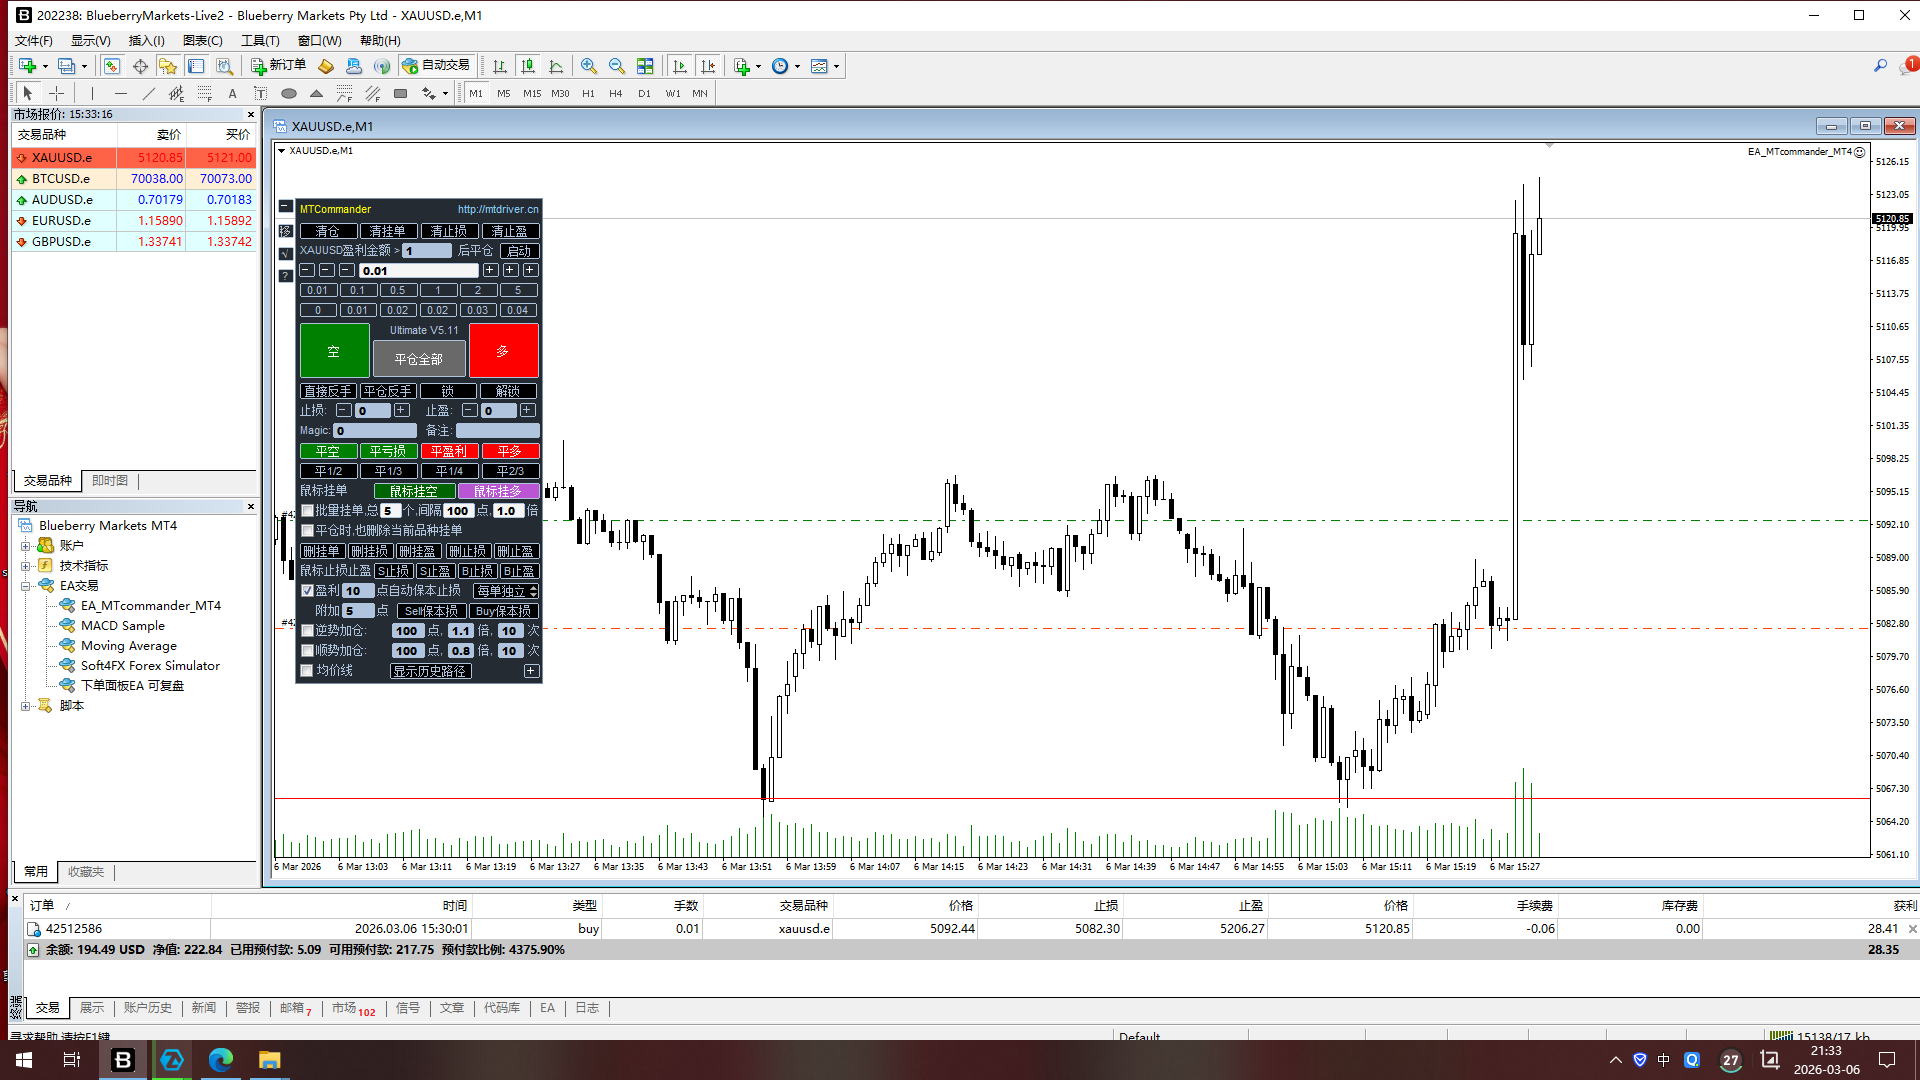Uncheck the 盈利 auto break-even checkbox
Viewport: 1920px width, 1080px height.
pos(308,591)
